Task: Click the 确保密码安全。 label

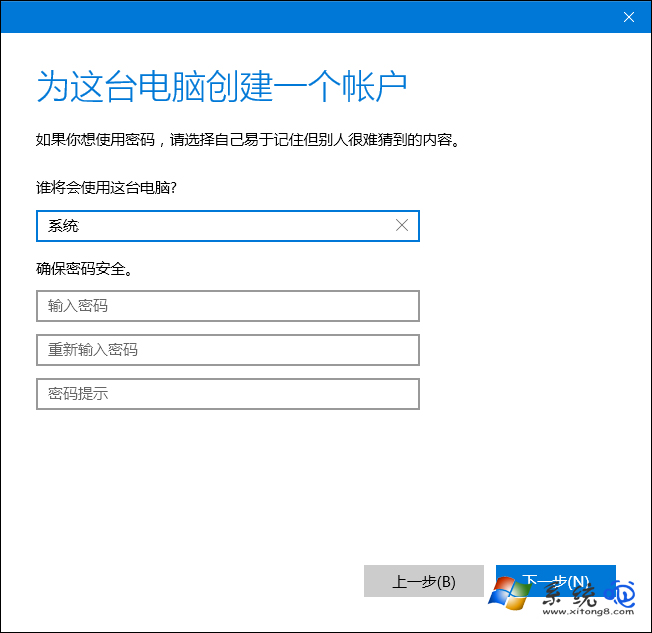Action: coord(85,268)
